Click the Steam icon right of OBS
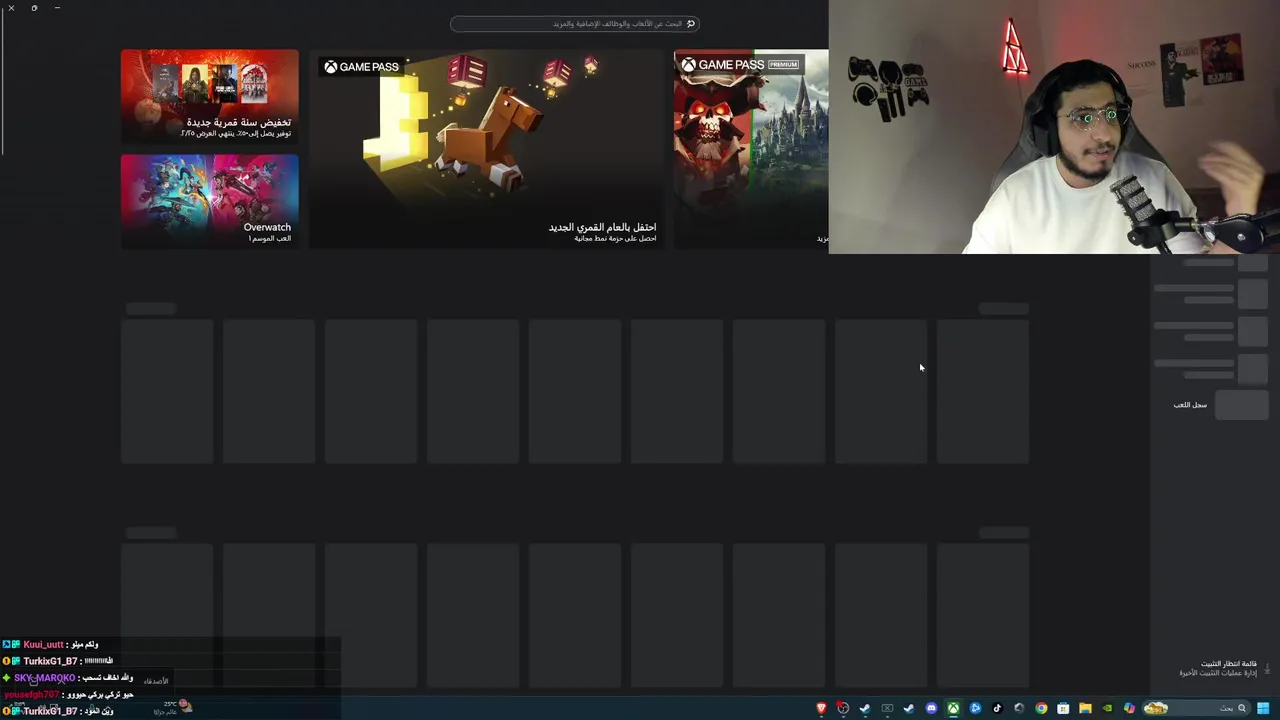The width and height of the screenshot is (1280, 720). click(865, 708)
